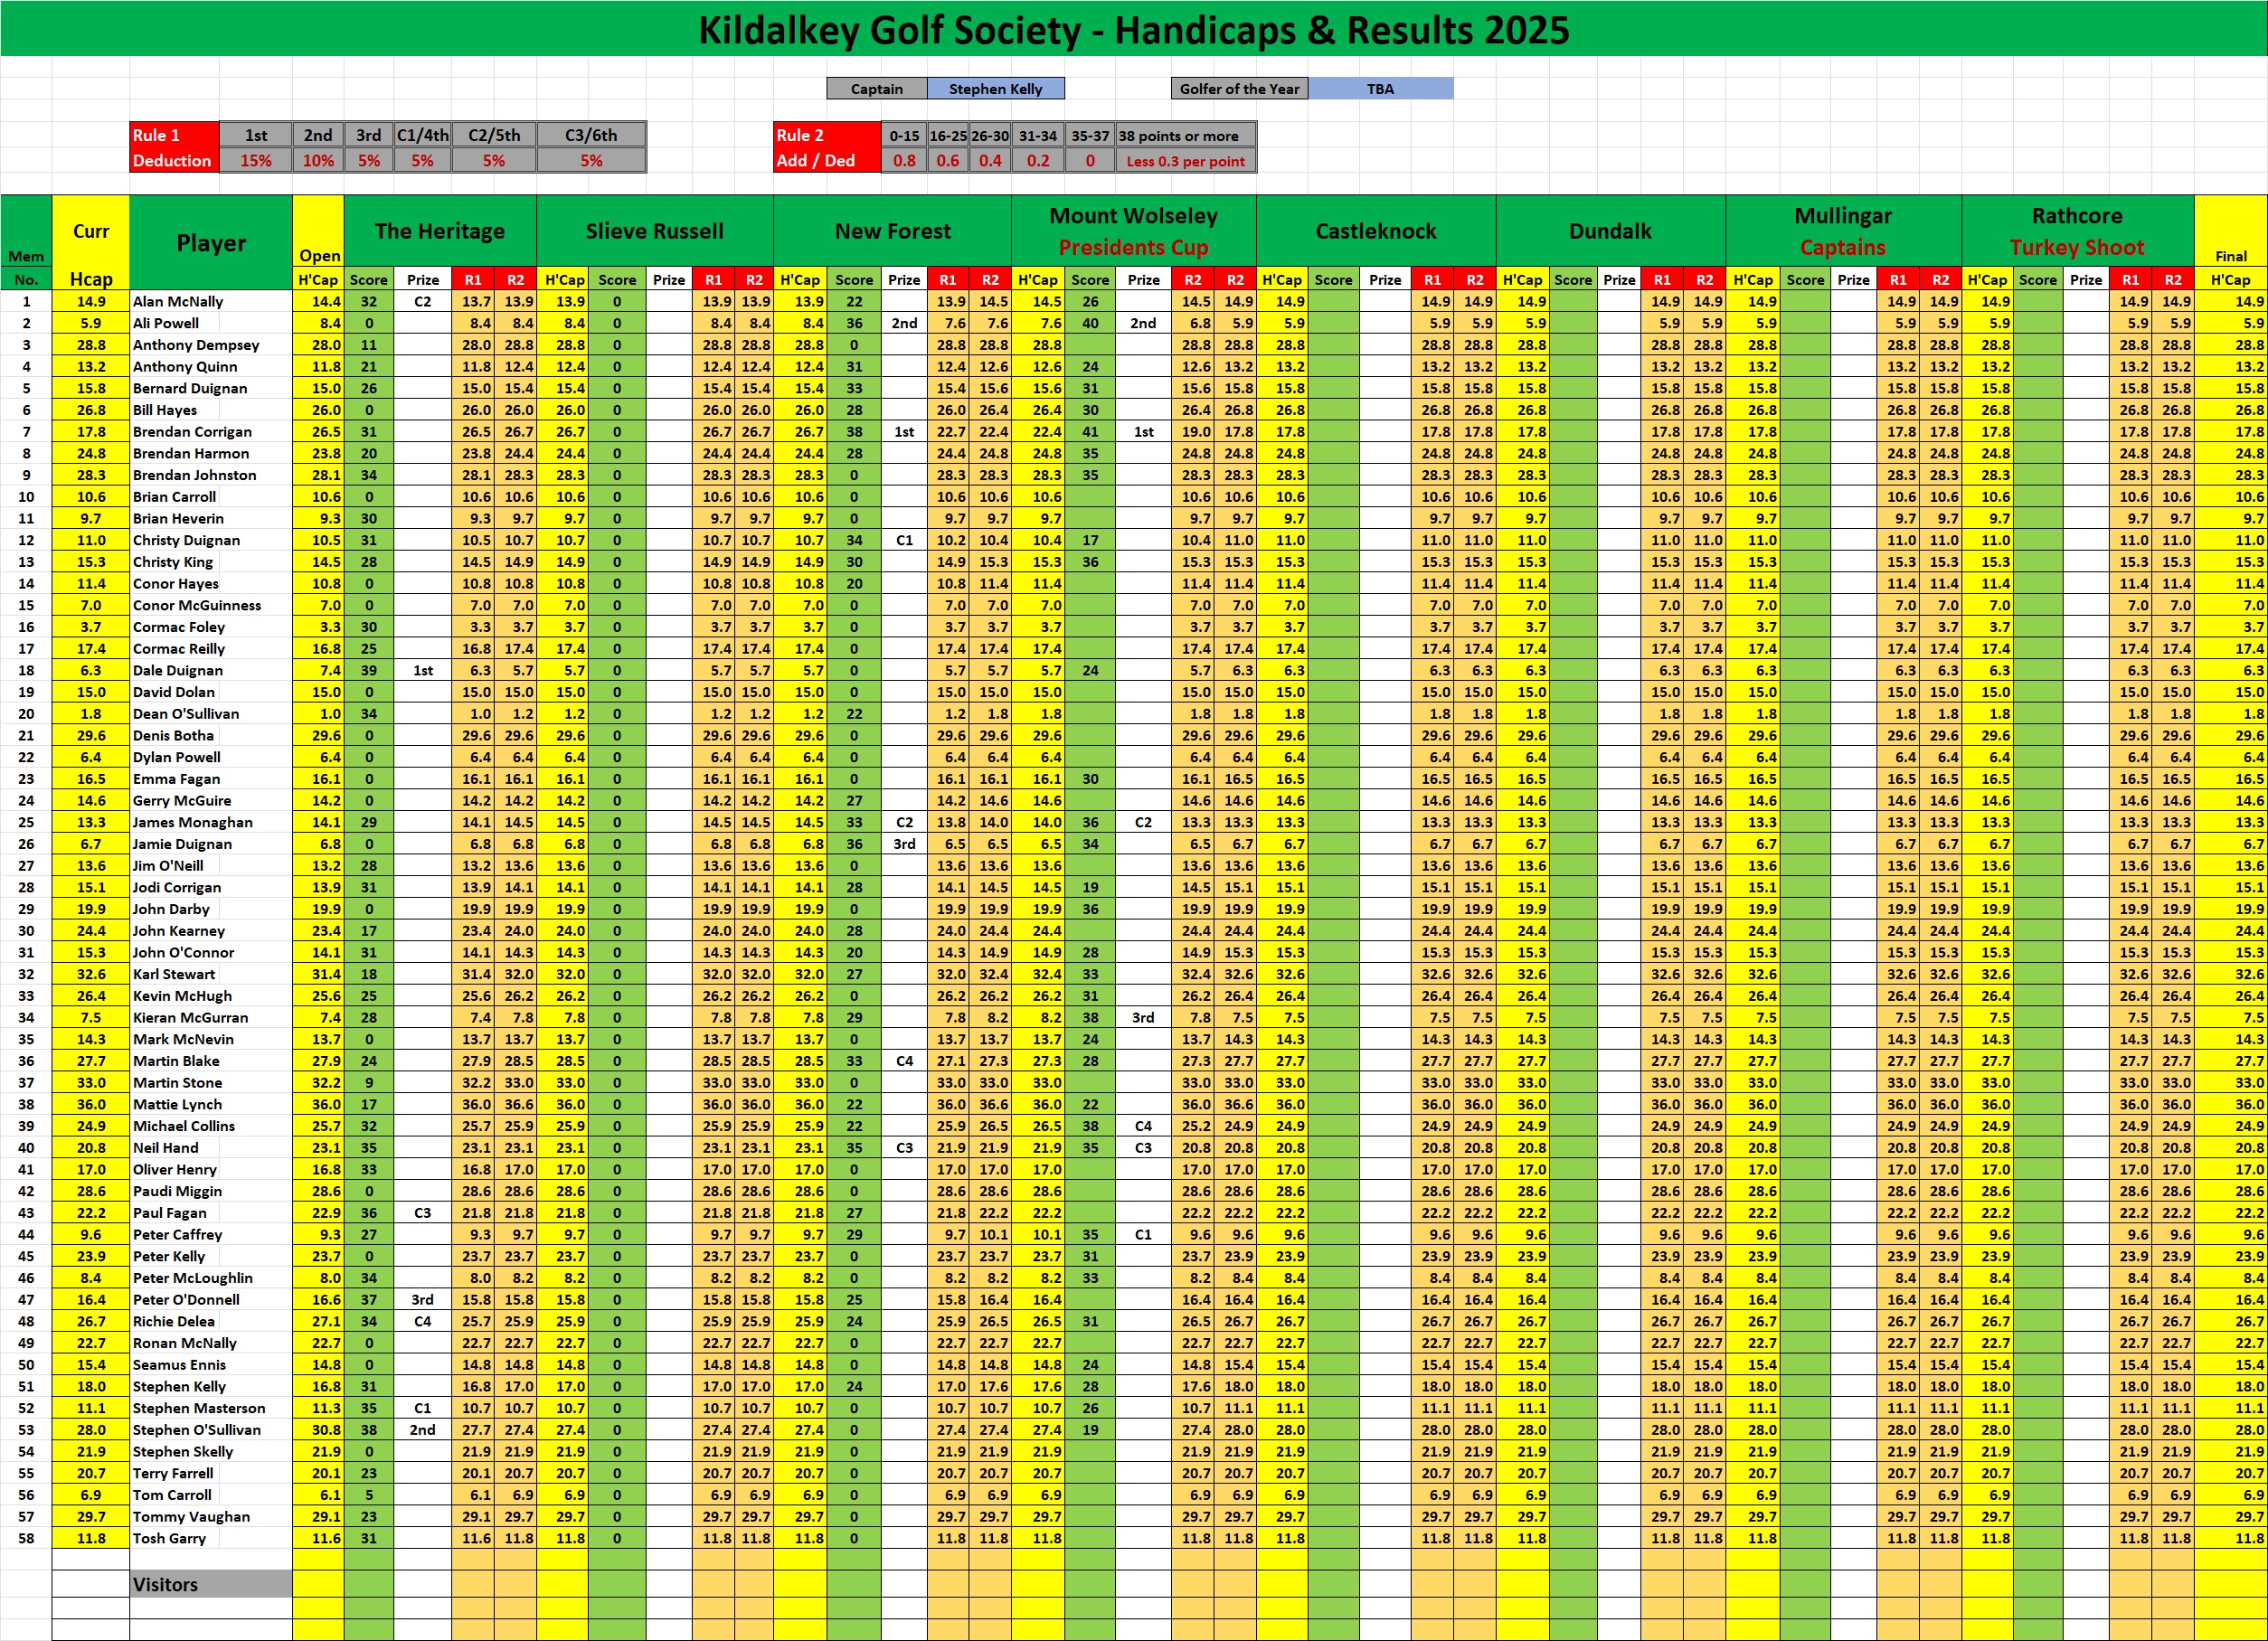Select 'The Heritage' course header

[x=440, y=231]
